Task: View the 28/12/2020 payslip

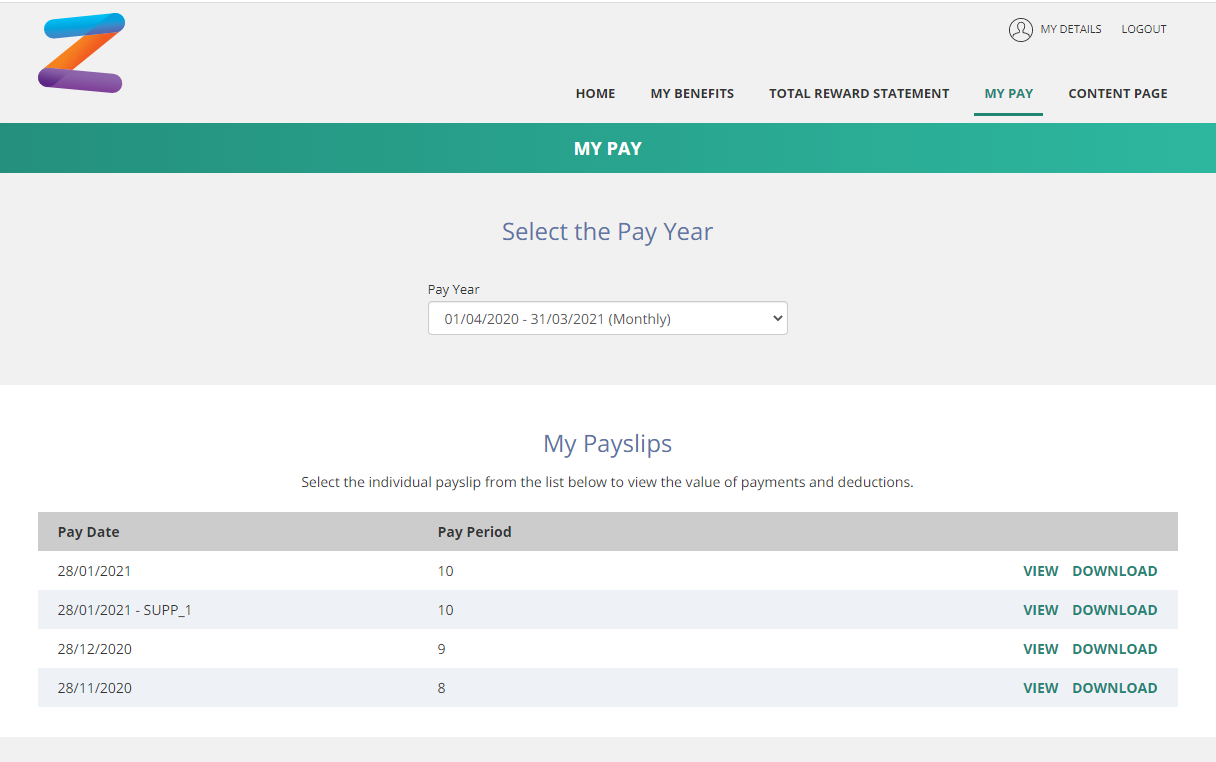Action: [x=1040, y=649]
